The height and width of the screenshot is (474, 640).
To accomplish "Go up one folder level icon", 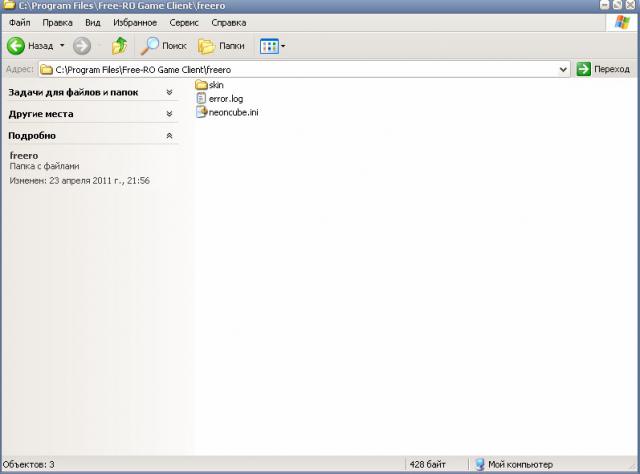I will [x=120, y=46].
